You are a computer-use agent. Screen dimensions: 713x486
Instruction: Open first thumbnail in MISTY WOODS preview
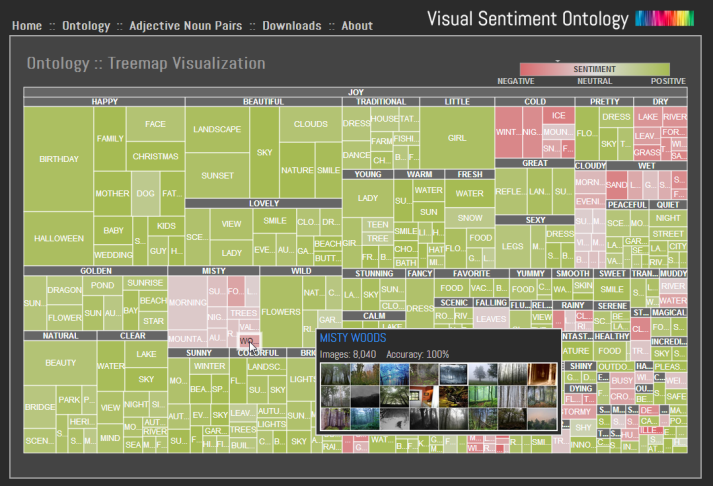tap(336, 374)
